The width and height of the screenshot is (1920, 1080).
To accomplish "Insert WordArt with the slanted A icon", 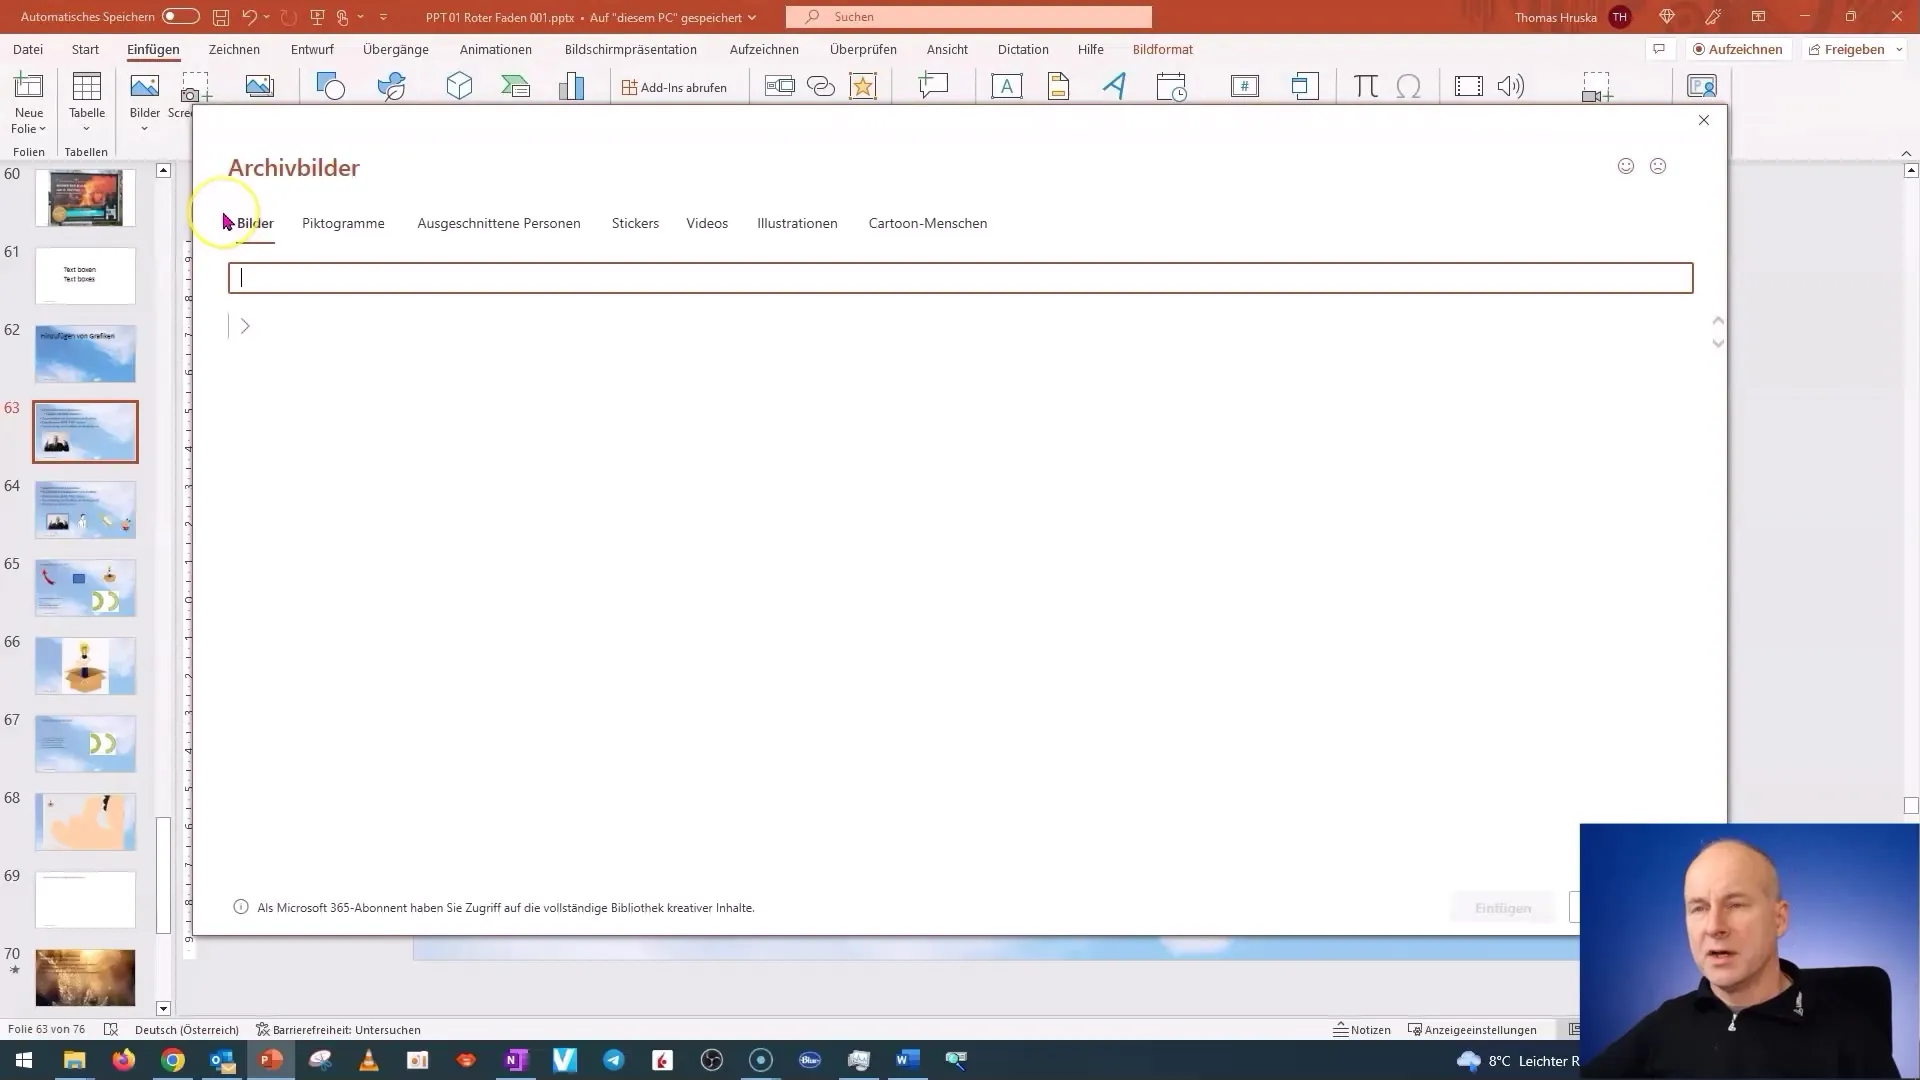I will (x=1114, y=87).
